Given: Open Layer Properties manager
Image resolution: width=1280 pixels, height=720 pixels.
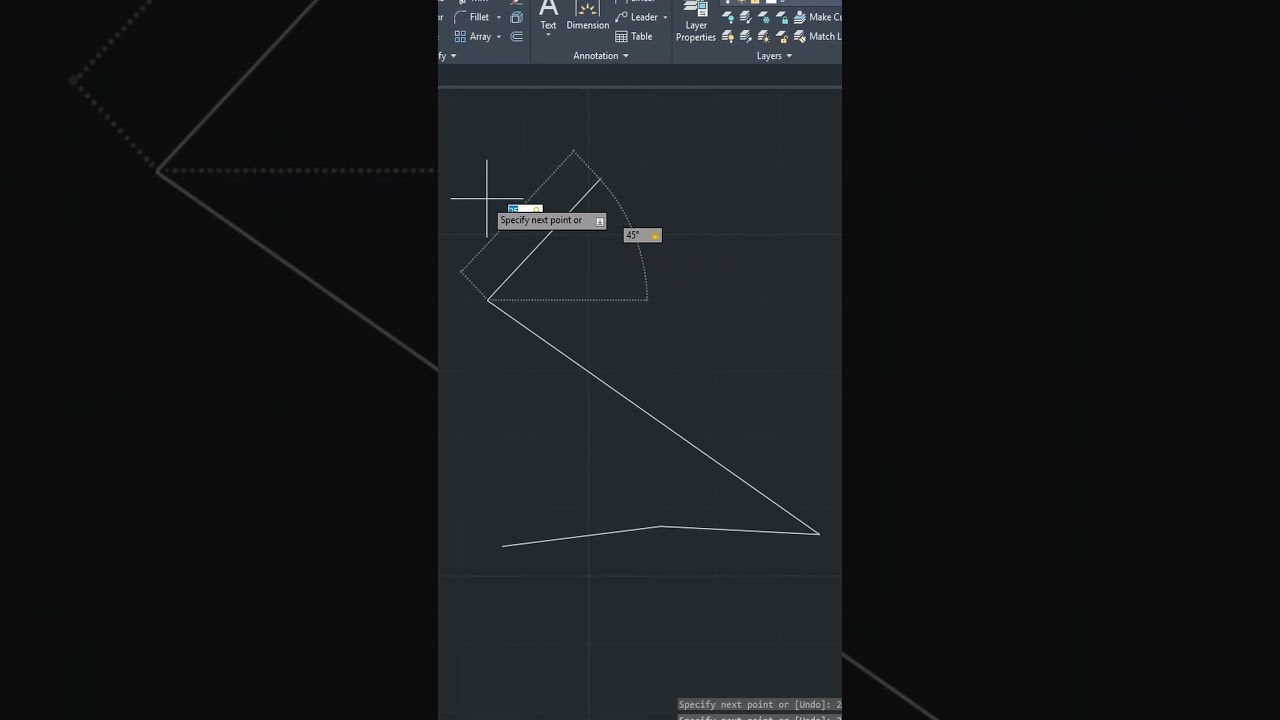Looking at the screenshot, I should [x=696, y=22].
